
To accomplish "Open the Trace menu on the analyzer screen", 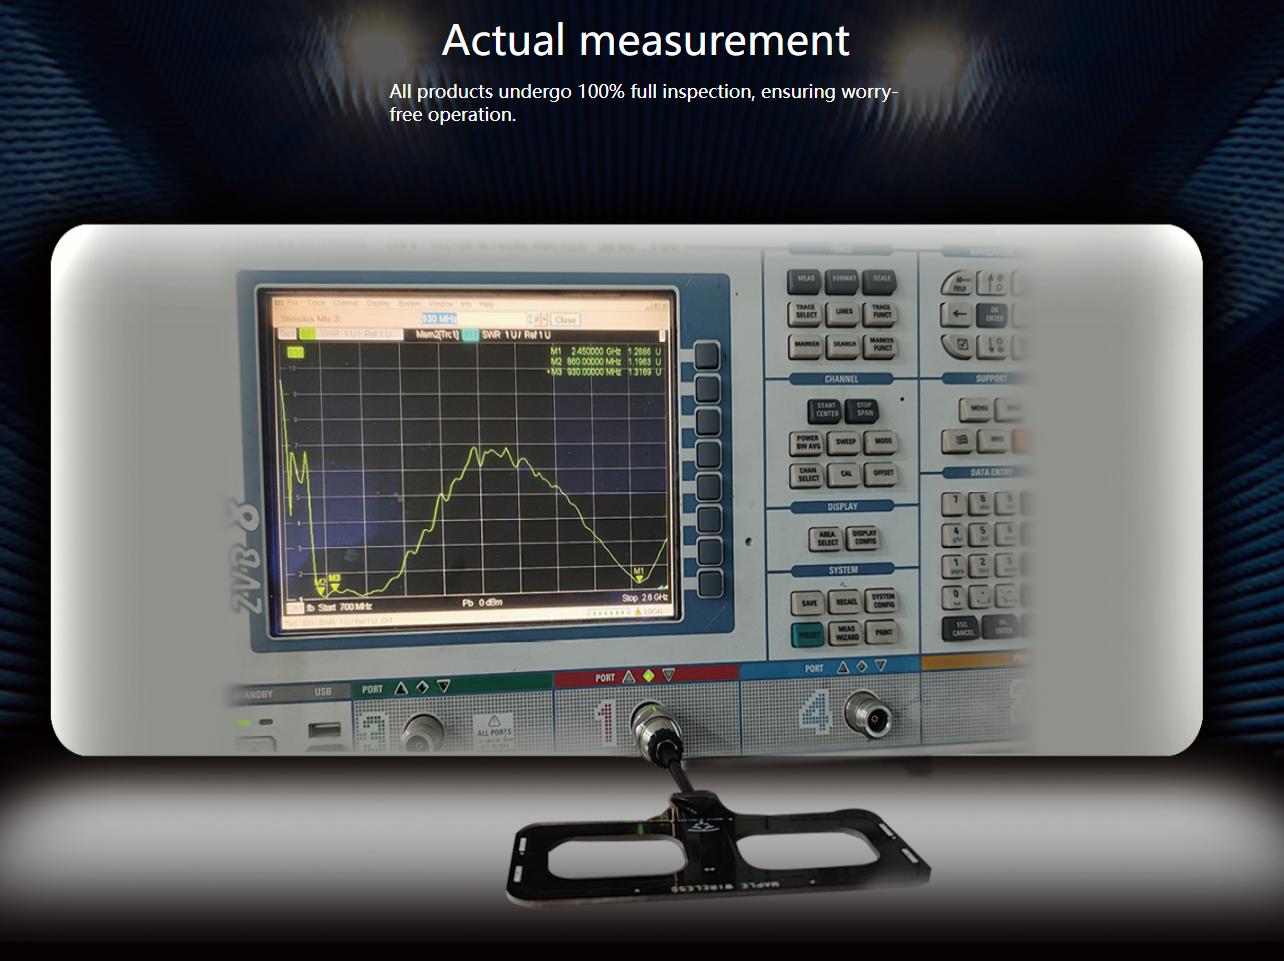I will coord(316,303).
